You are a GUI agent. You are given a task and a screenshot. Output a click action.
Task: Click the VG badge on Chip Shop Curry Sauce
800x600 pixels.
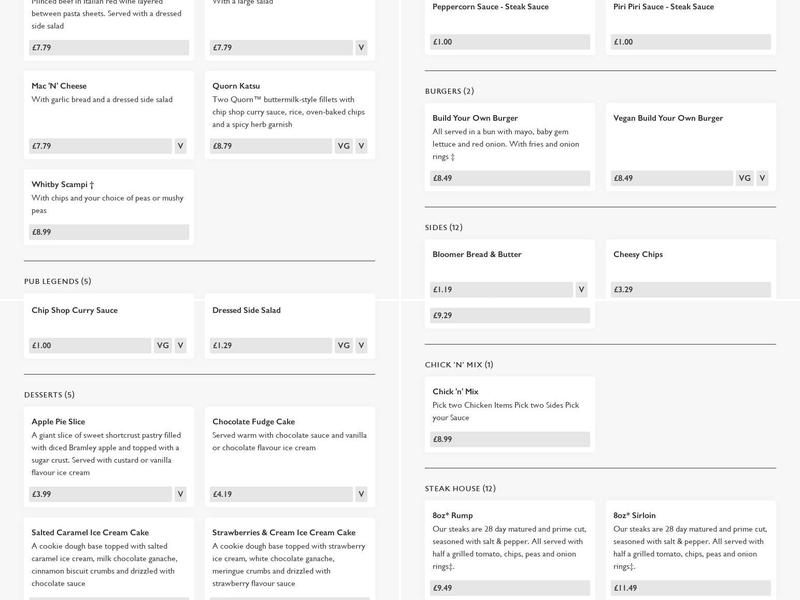(x=163, y=346)
